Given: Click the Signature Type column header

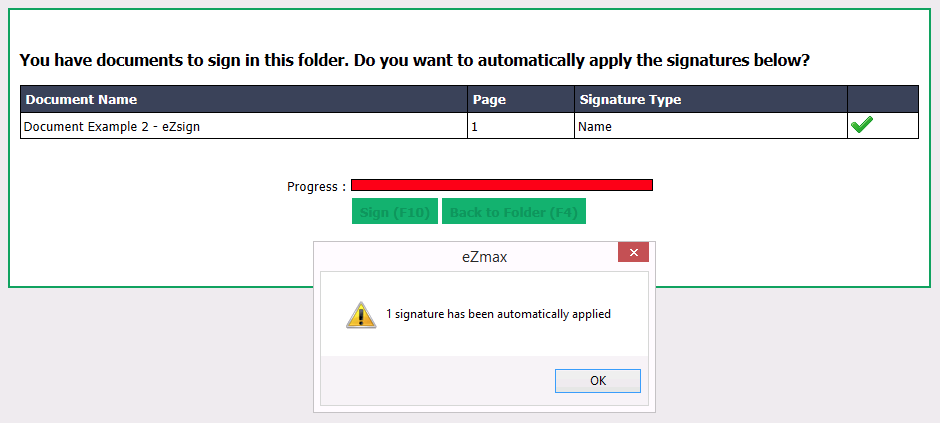Looking at the screenshot, I should 711,99.
